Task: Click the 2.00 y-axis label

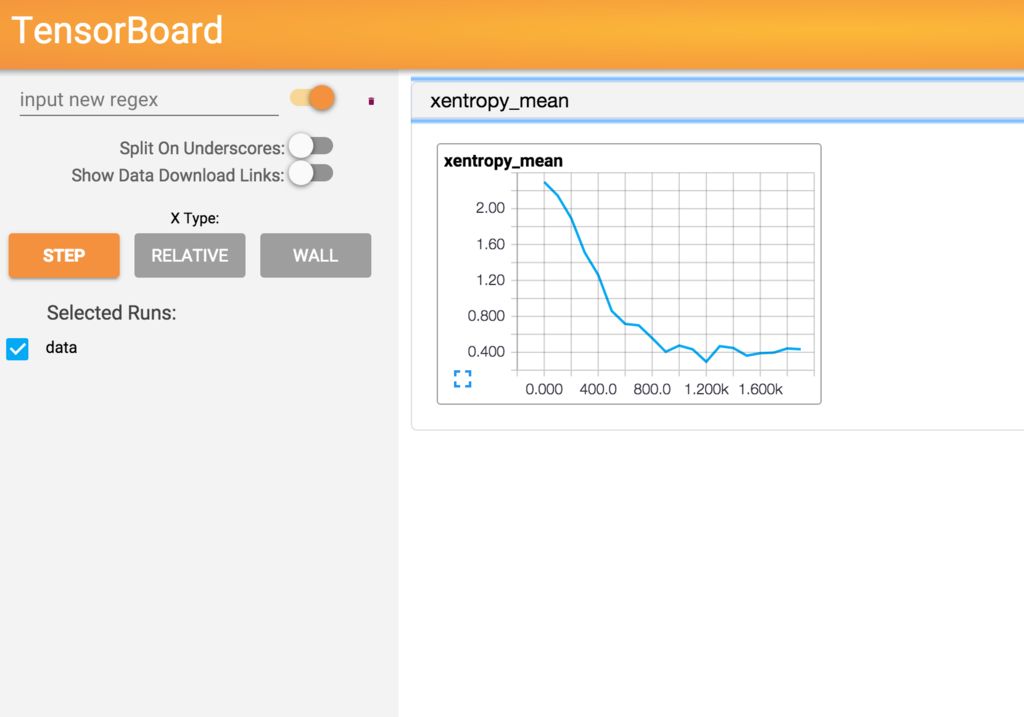Action: (x=490, y=208)
